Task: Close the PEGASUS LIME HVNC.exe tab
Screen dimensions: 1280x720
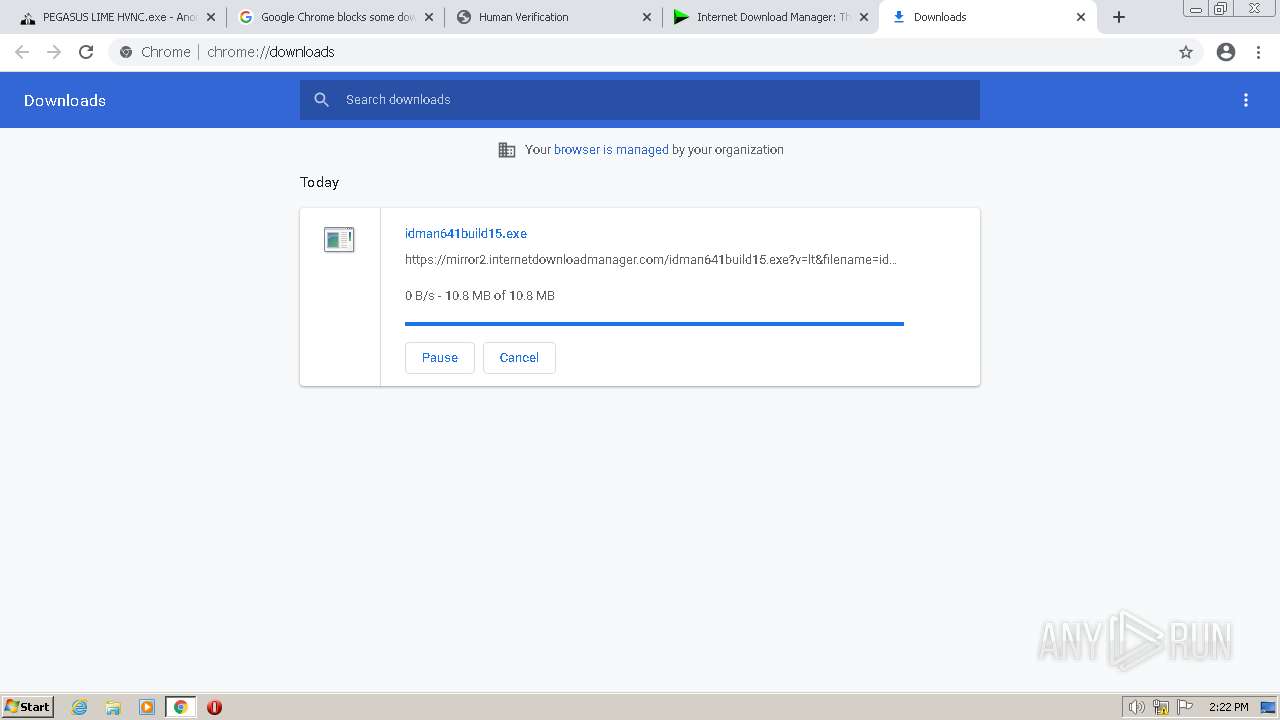Action: pos(211,17)
